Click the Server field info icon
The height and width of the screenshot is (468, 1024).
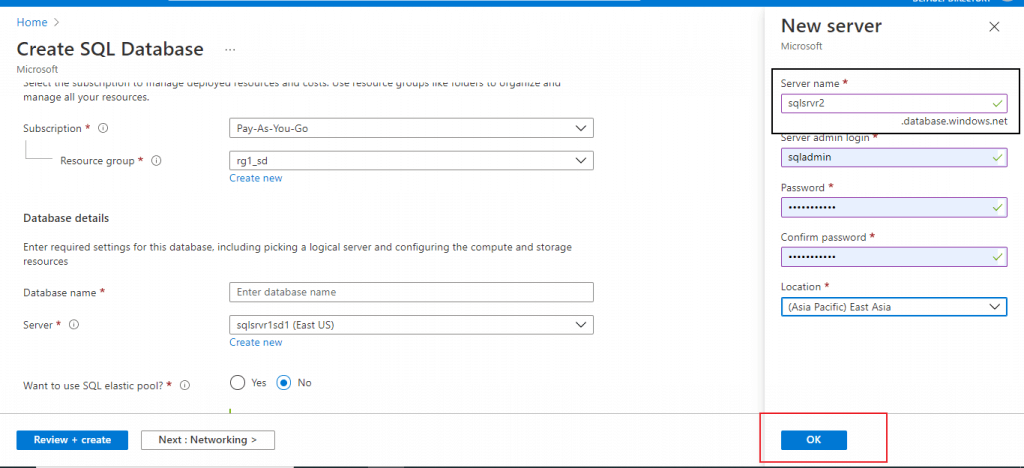click(75, 325)
